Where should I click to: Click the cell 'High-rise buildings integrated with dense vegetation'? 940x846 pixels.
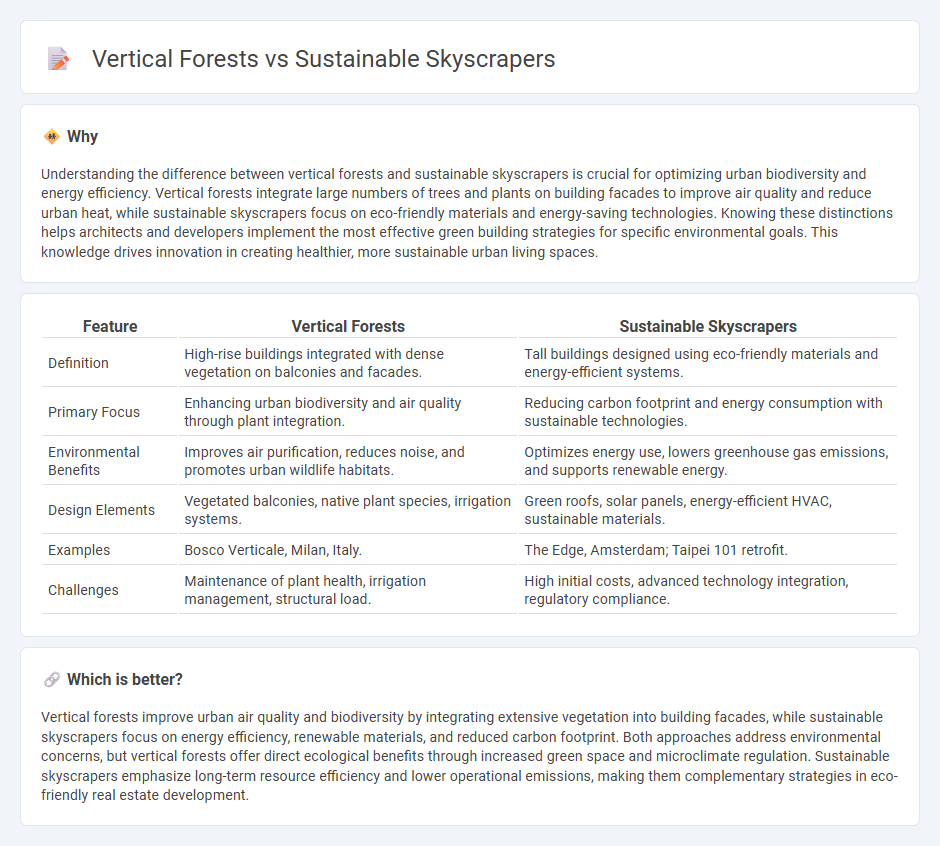click(348, 363)
